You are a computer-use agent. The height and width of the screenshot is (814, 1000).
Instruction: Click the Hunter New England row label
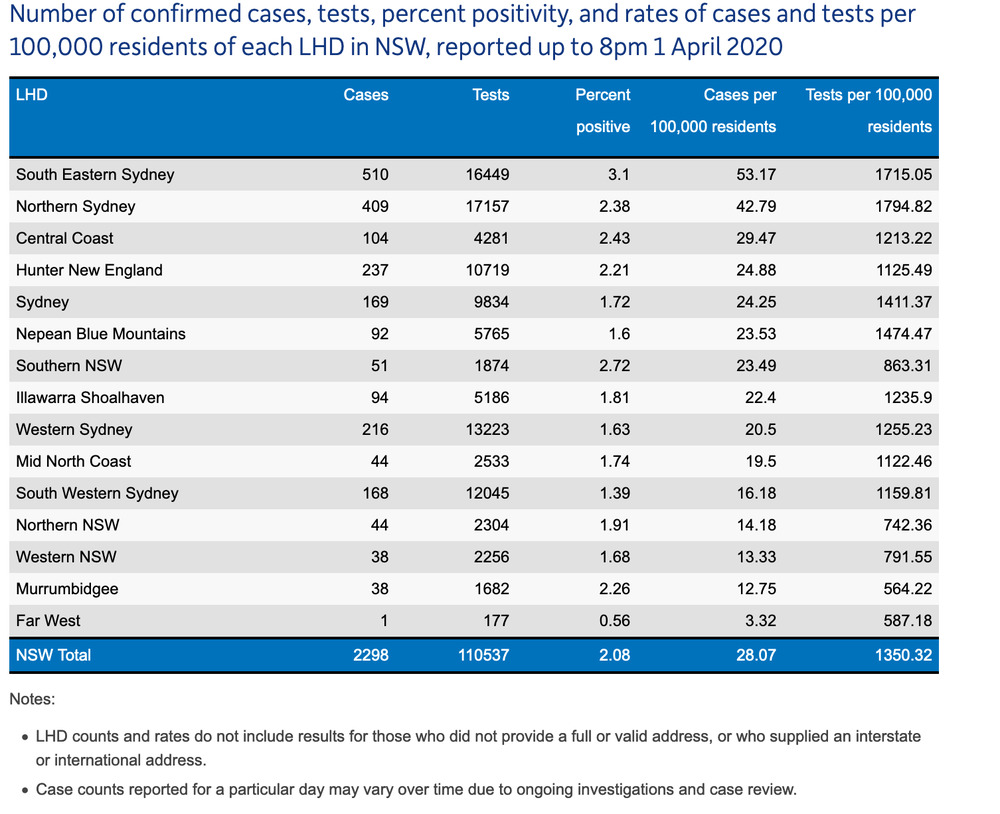click(89, 270)
